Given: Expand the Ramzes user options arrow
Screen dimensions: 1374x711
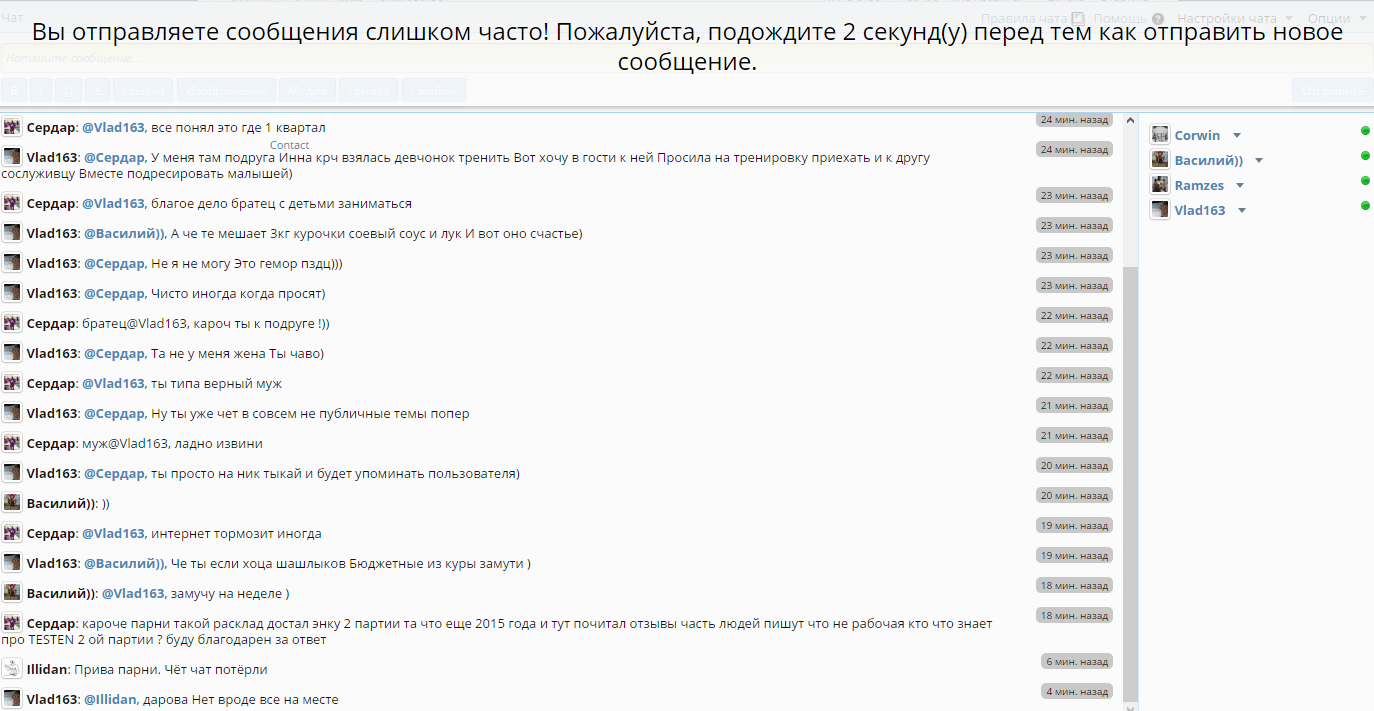Looking at the screenshot, I should pos(1240,186).
